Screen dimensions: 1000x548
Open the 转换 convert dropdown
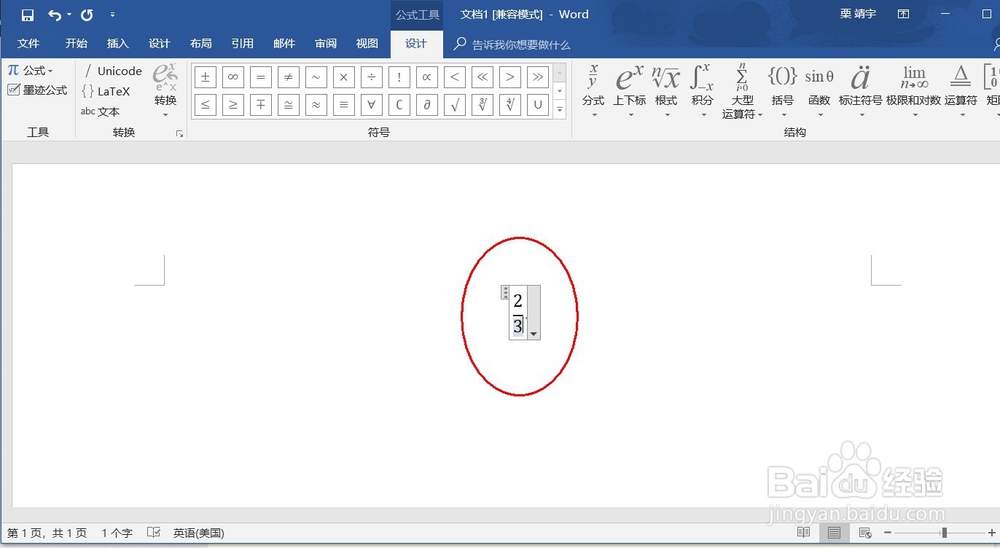[x=165, y=90]
